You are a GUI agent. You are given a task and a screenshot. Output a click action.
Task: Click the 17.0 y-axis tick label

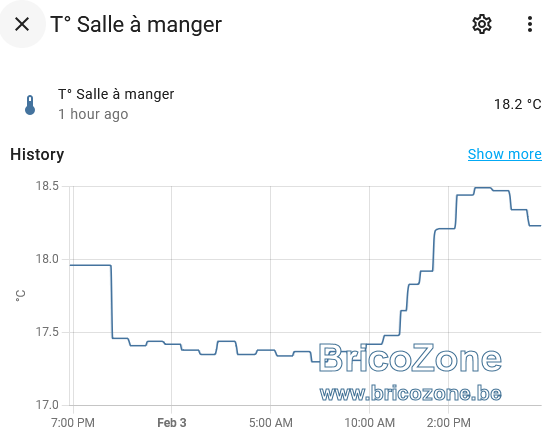tap(47, 405)
